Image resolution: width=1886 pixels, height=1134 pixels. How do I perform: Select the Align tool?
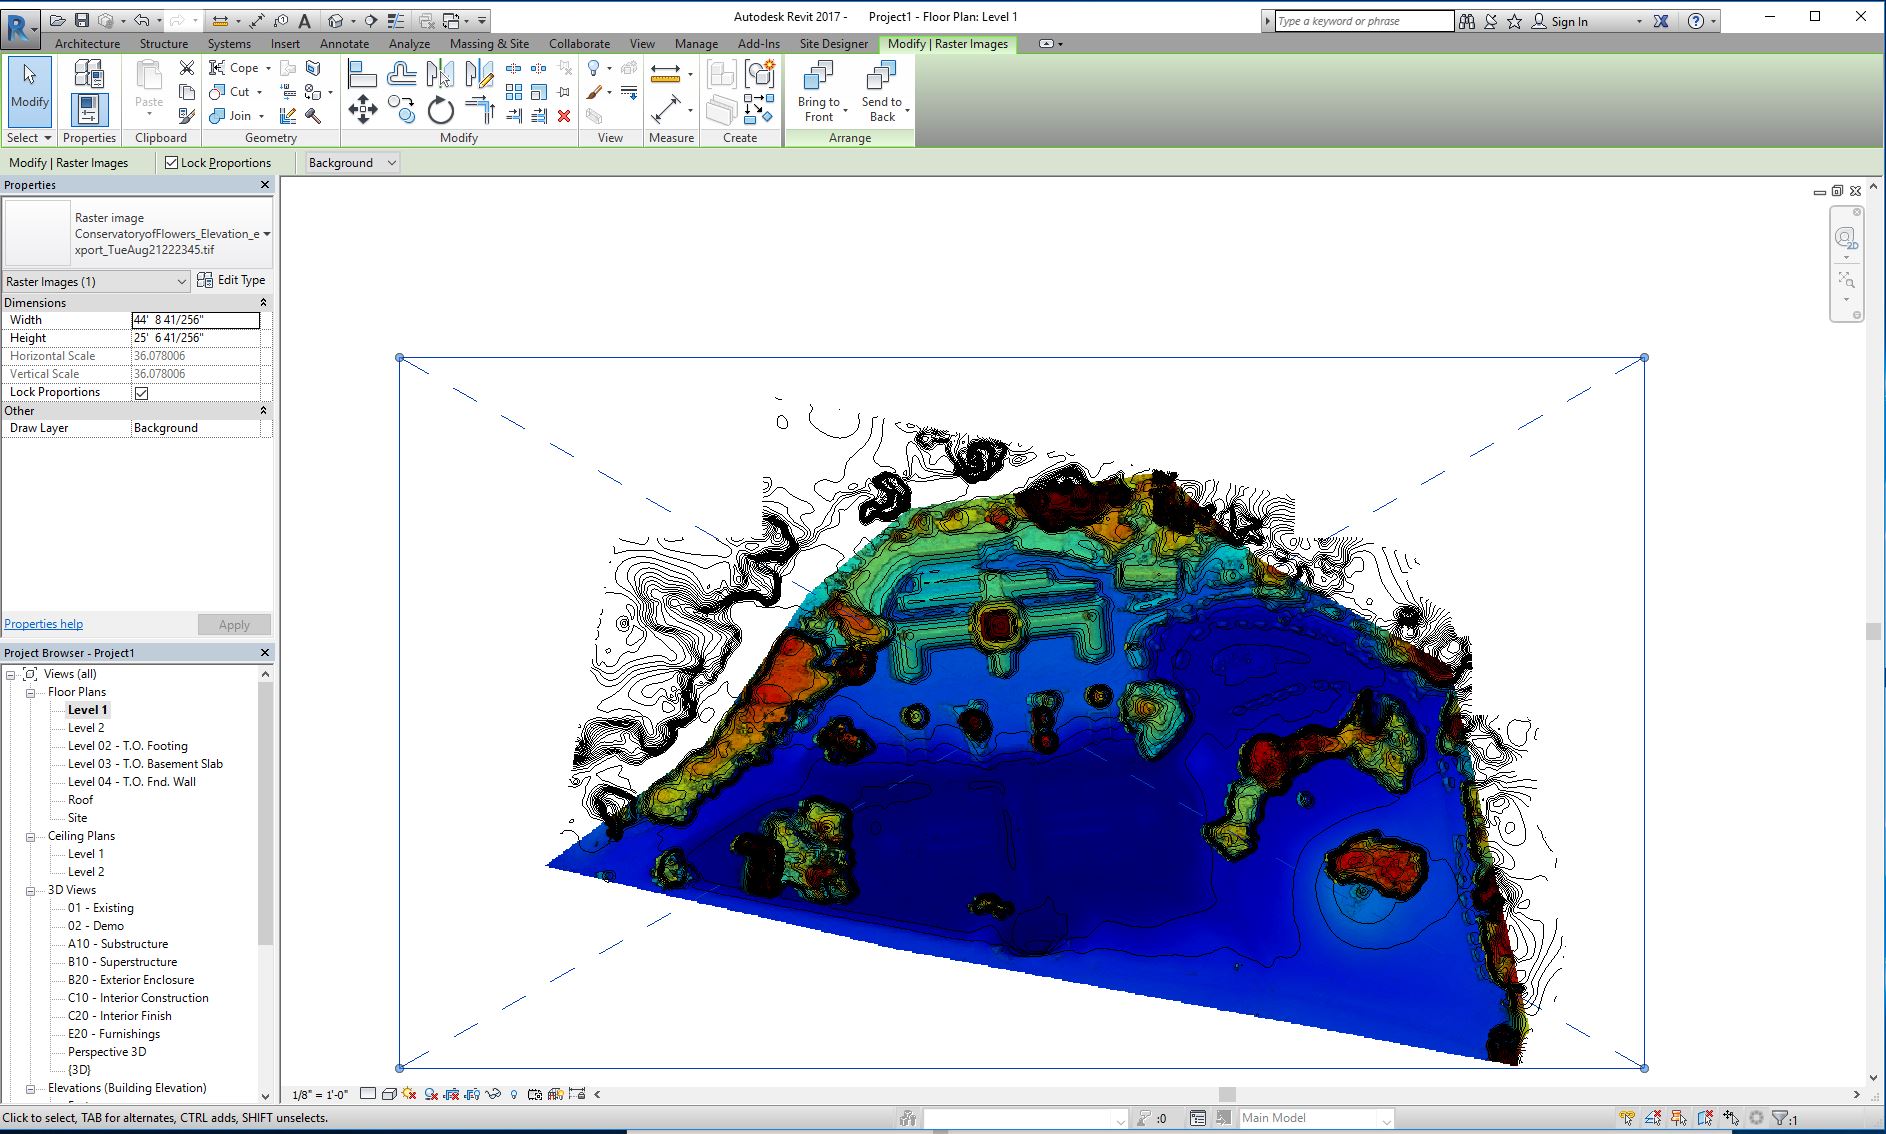(x=362, y=73)
